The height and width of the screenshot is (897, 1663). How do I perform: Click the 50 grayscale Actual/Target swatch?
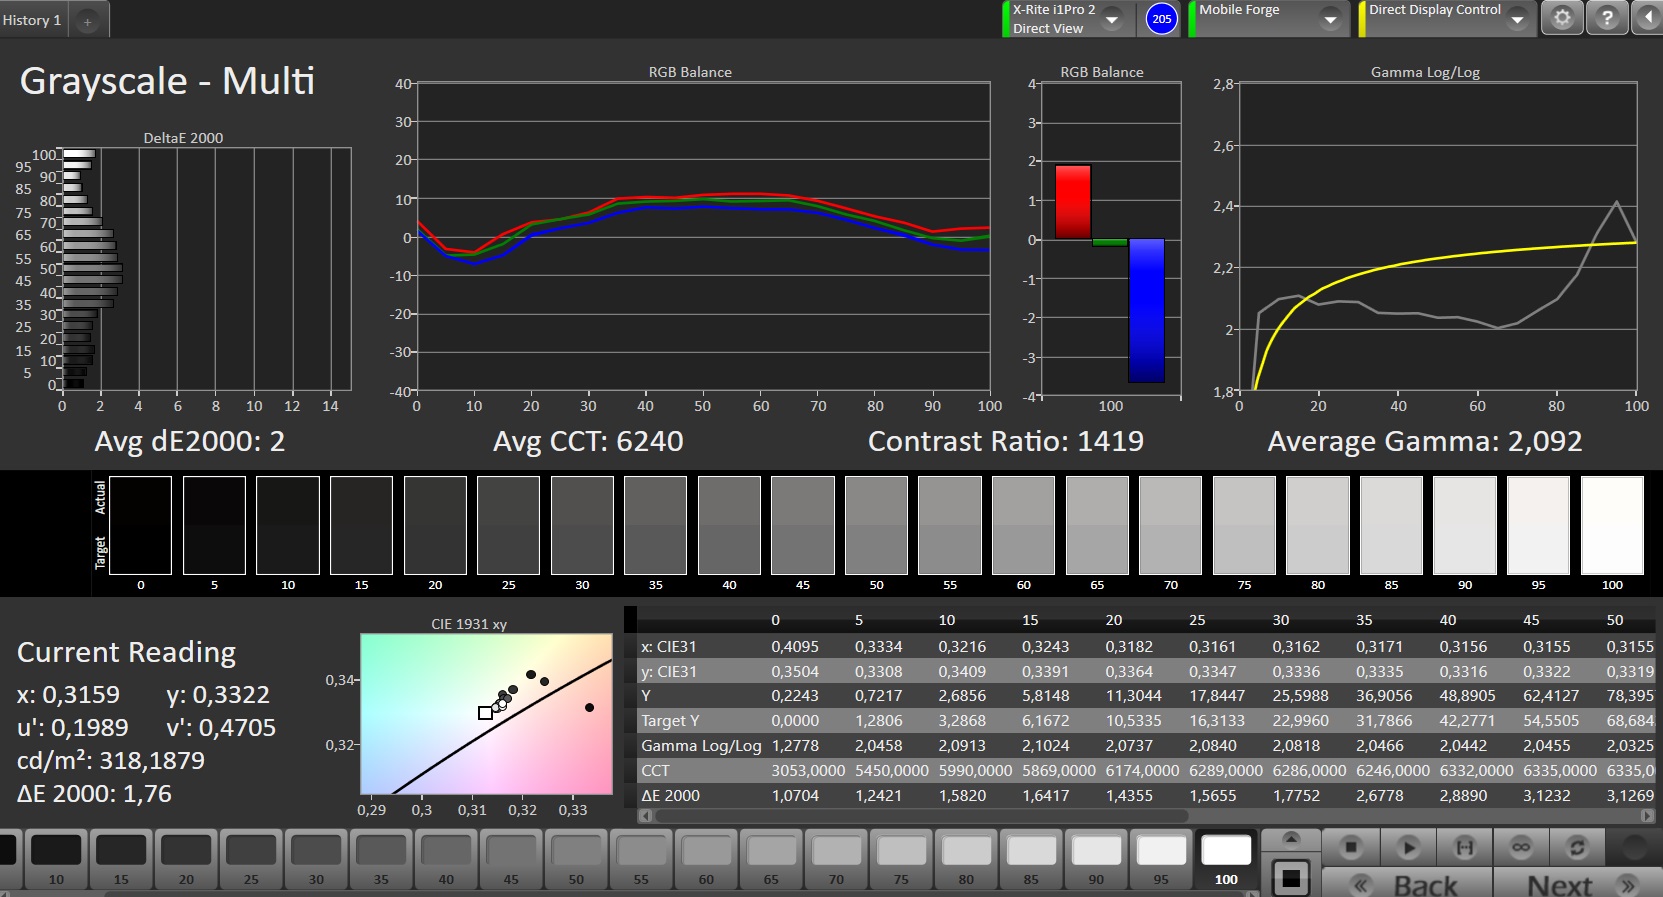(876, 525)
